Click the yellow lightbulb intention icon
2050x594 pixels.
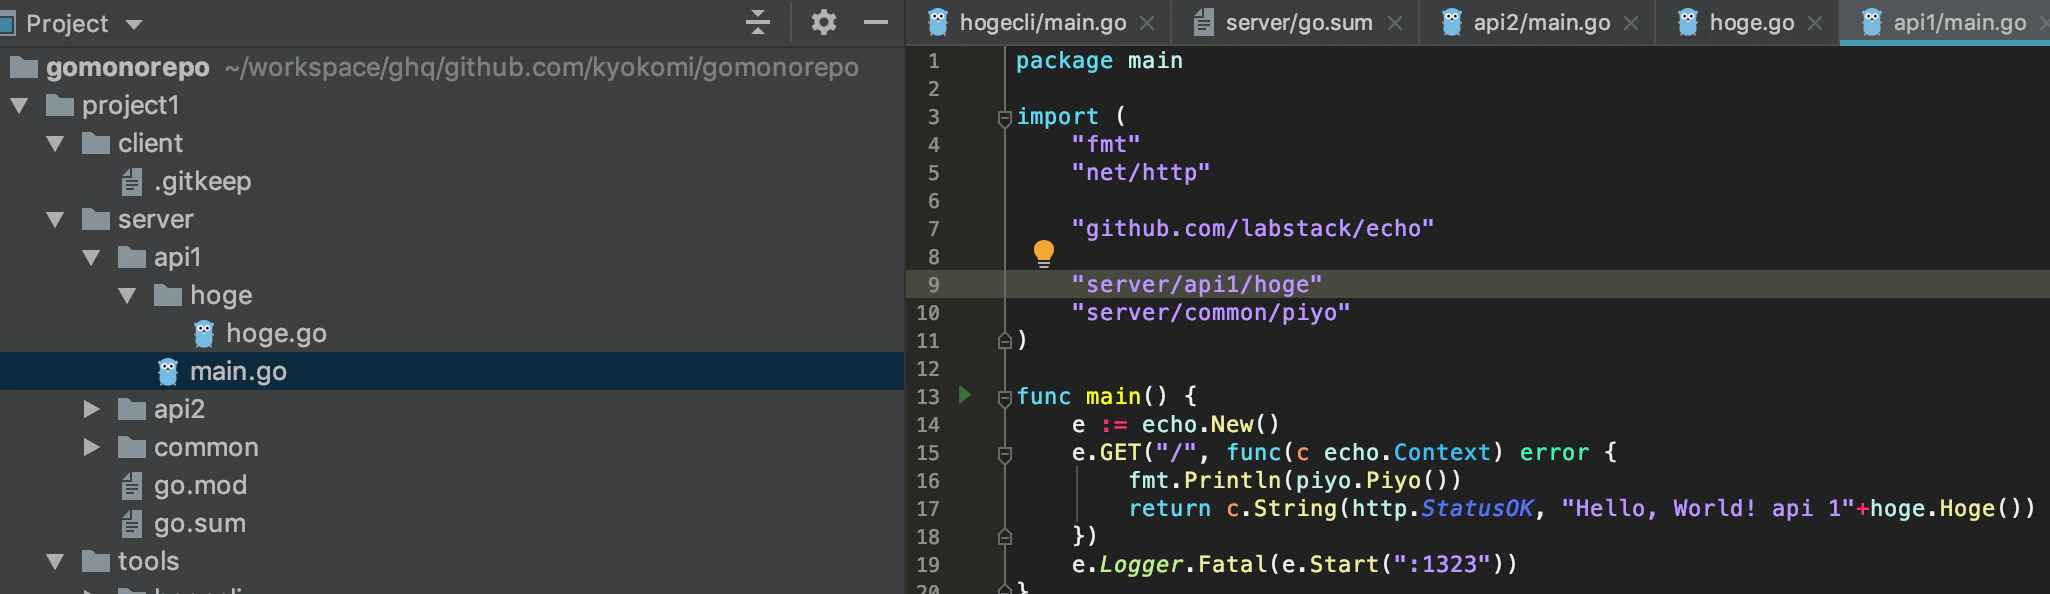(1043, 253)
